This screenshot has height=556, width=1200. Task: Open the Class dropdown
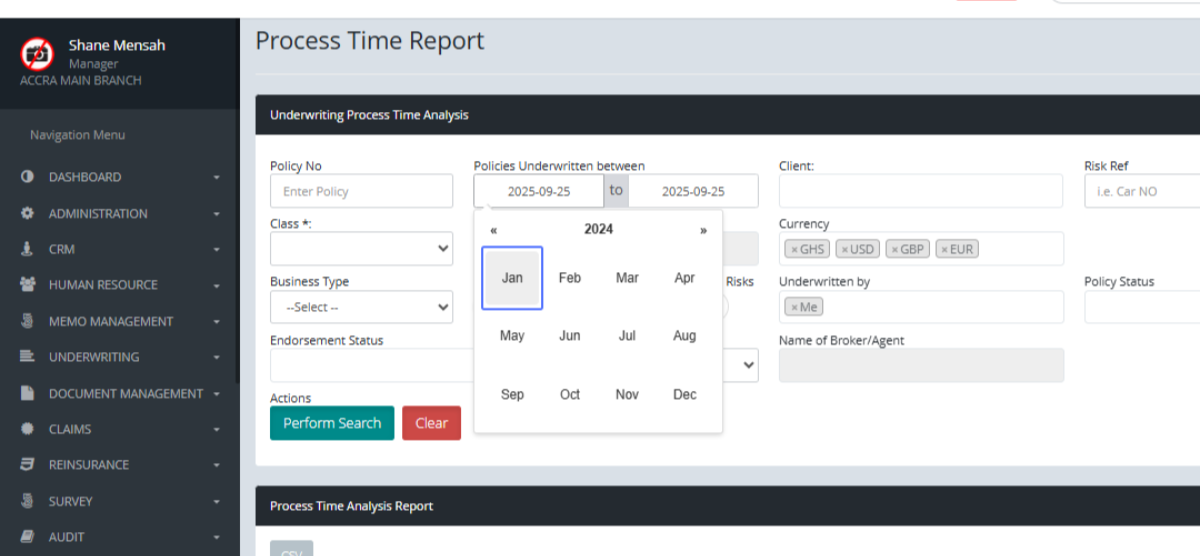(361, 248)
